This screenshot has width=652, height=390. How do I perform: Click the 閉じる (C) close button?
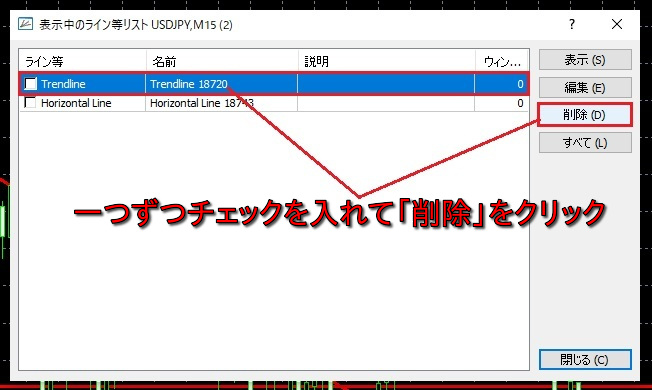point(585,359)
